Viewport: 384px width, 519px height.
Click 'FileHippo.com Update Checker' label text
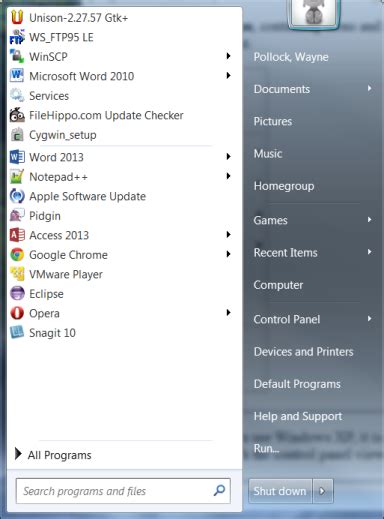point(106,115)
